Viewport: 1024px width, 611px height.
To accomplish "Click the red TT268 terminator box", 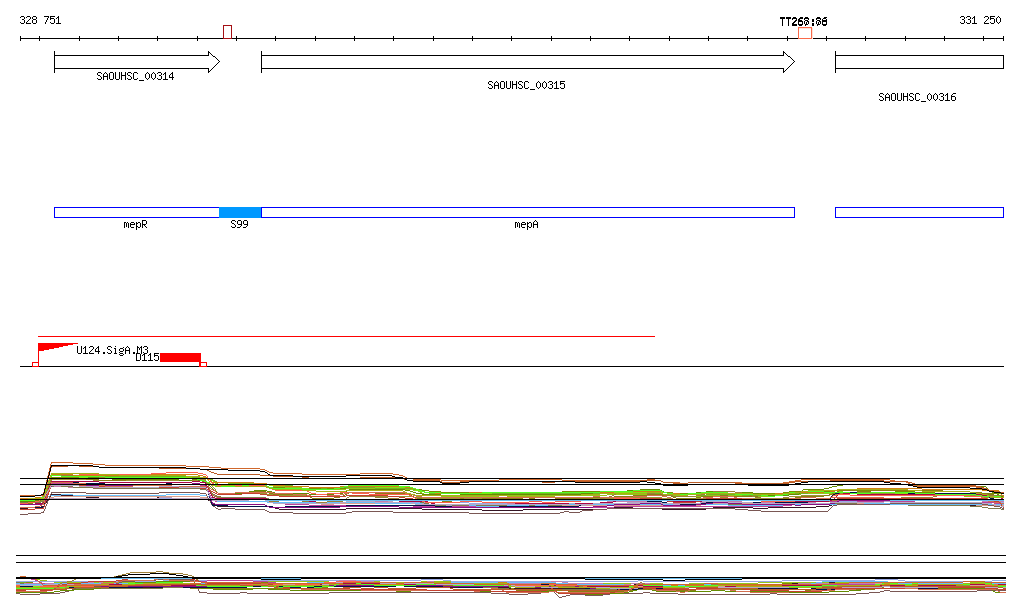I will click(x=805, y=33).
